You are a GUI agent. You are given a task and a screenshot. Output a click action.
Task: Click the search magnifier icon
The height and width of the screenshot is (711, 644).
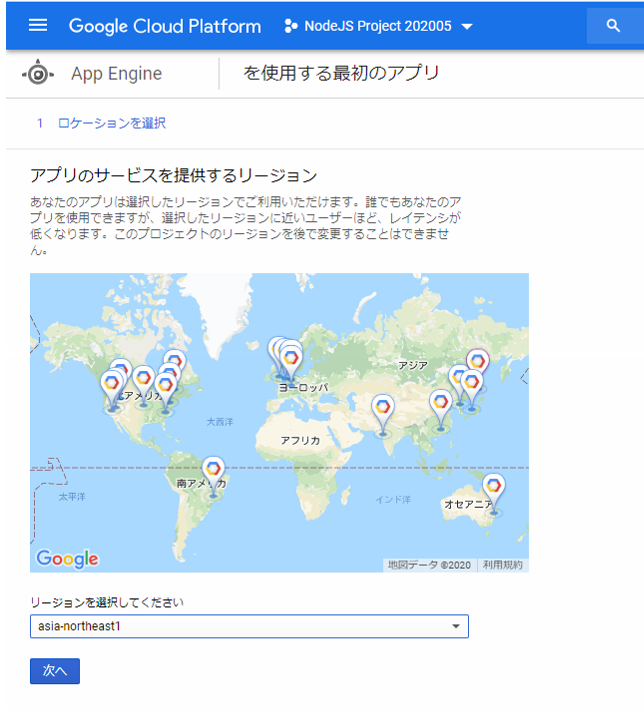point(613,26)
